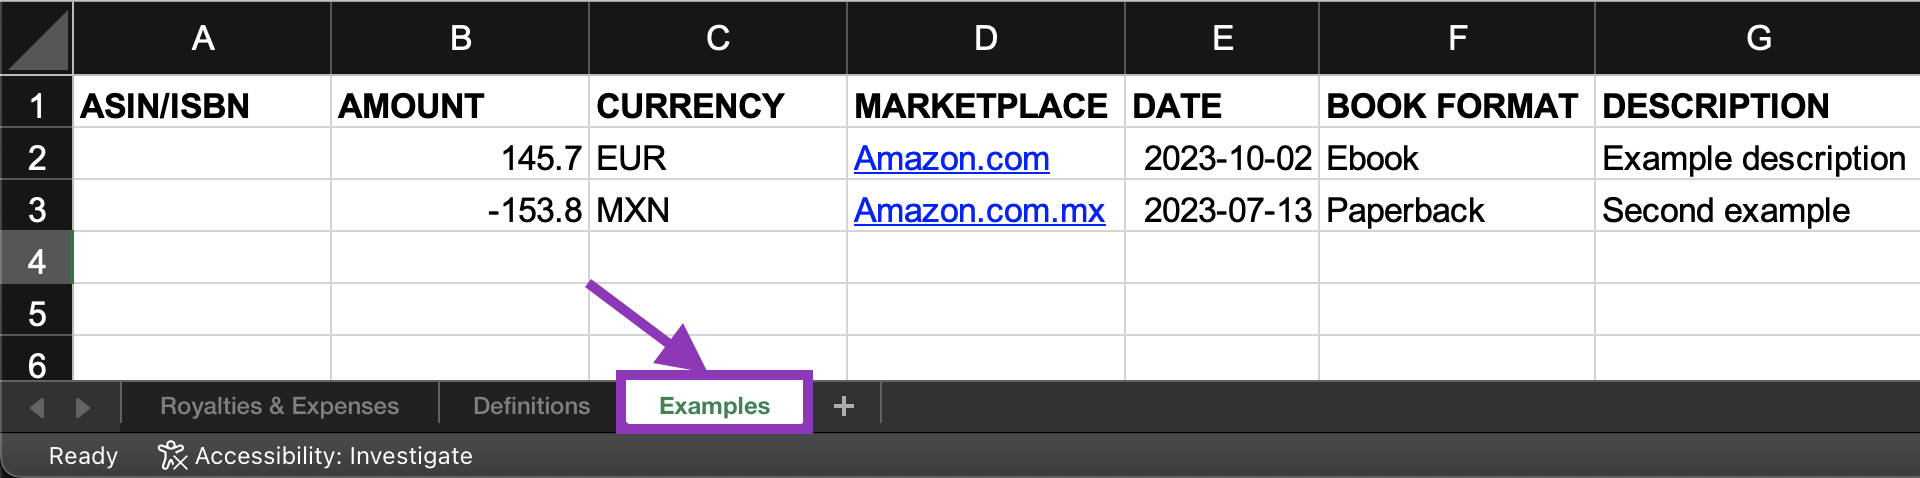Select column G header

point(1758,38)
